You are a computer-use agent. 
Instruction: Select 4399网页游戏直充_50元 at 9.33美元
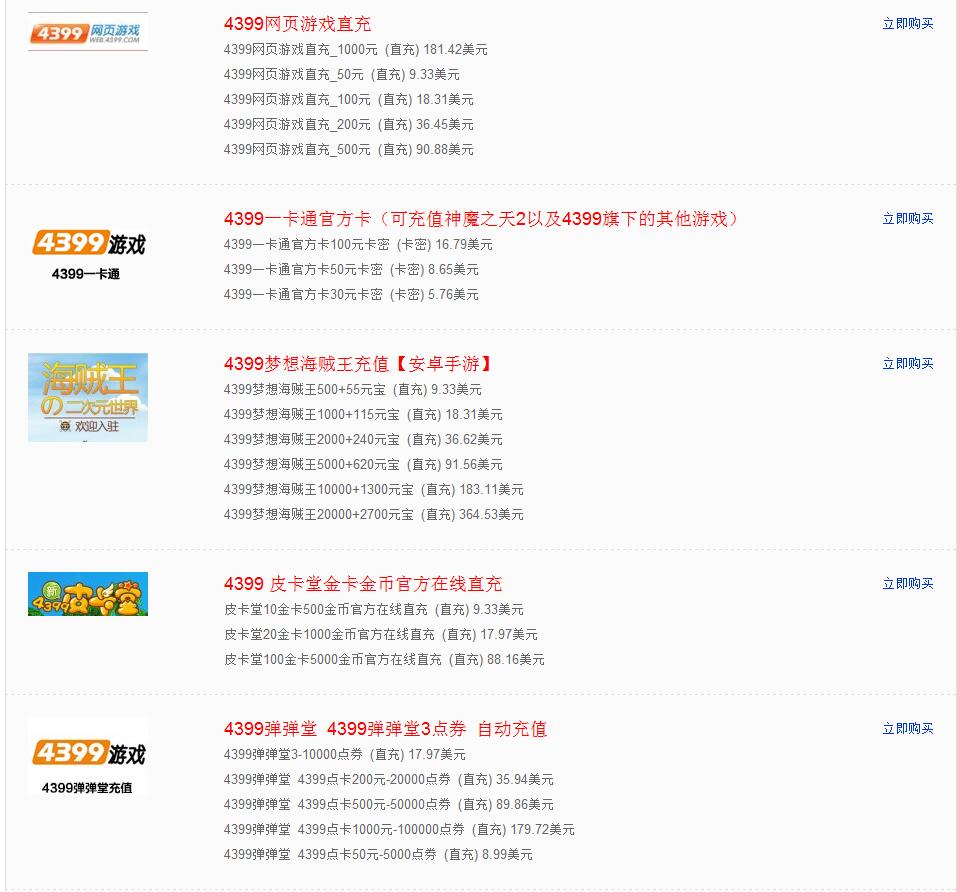(x=342, y=74)
